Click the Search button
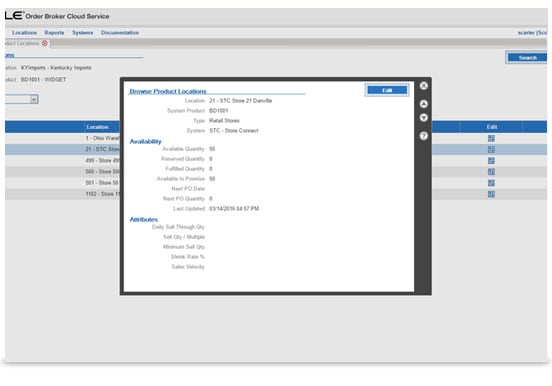 click(527, 57)
